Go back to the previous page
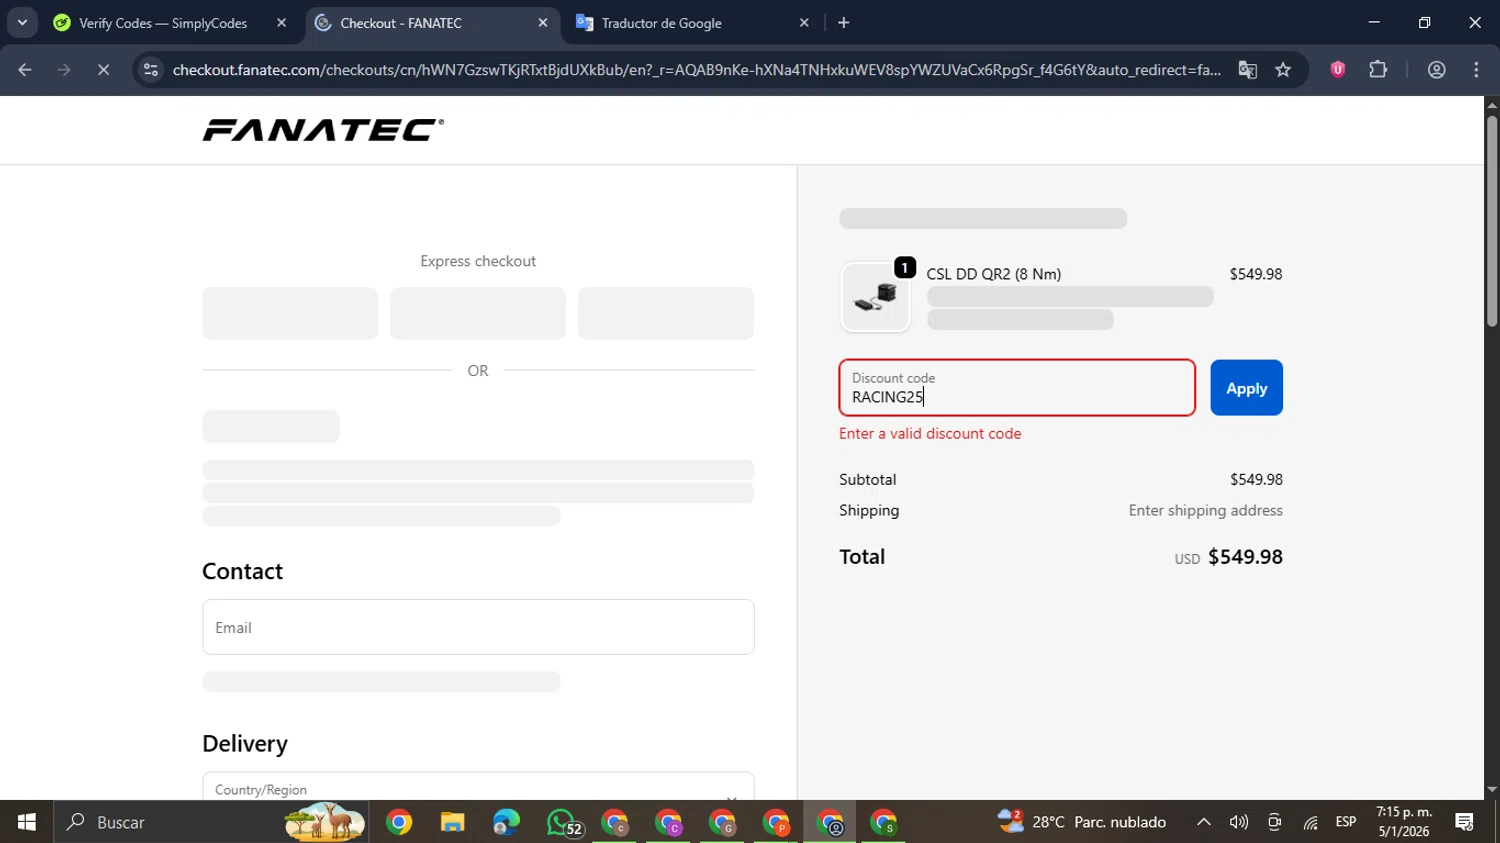The height and width of the screenshot is (843, 1500). tap(25, 70)
